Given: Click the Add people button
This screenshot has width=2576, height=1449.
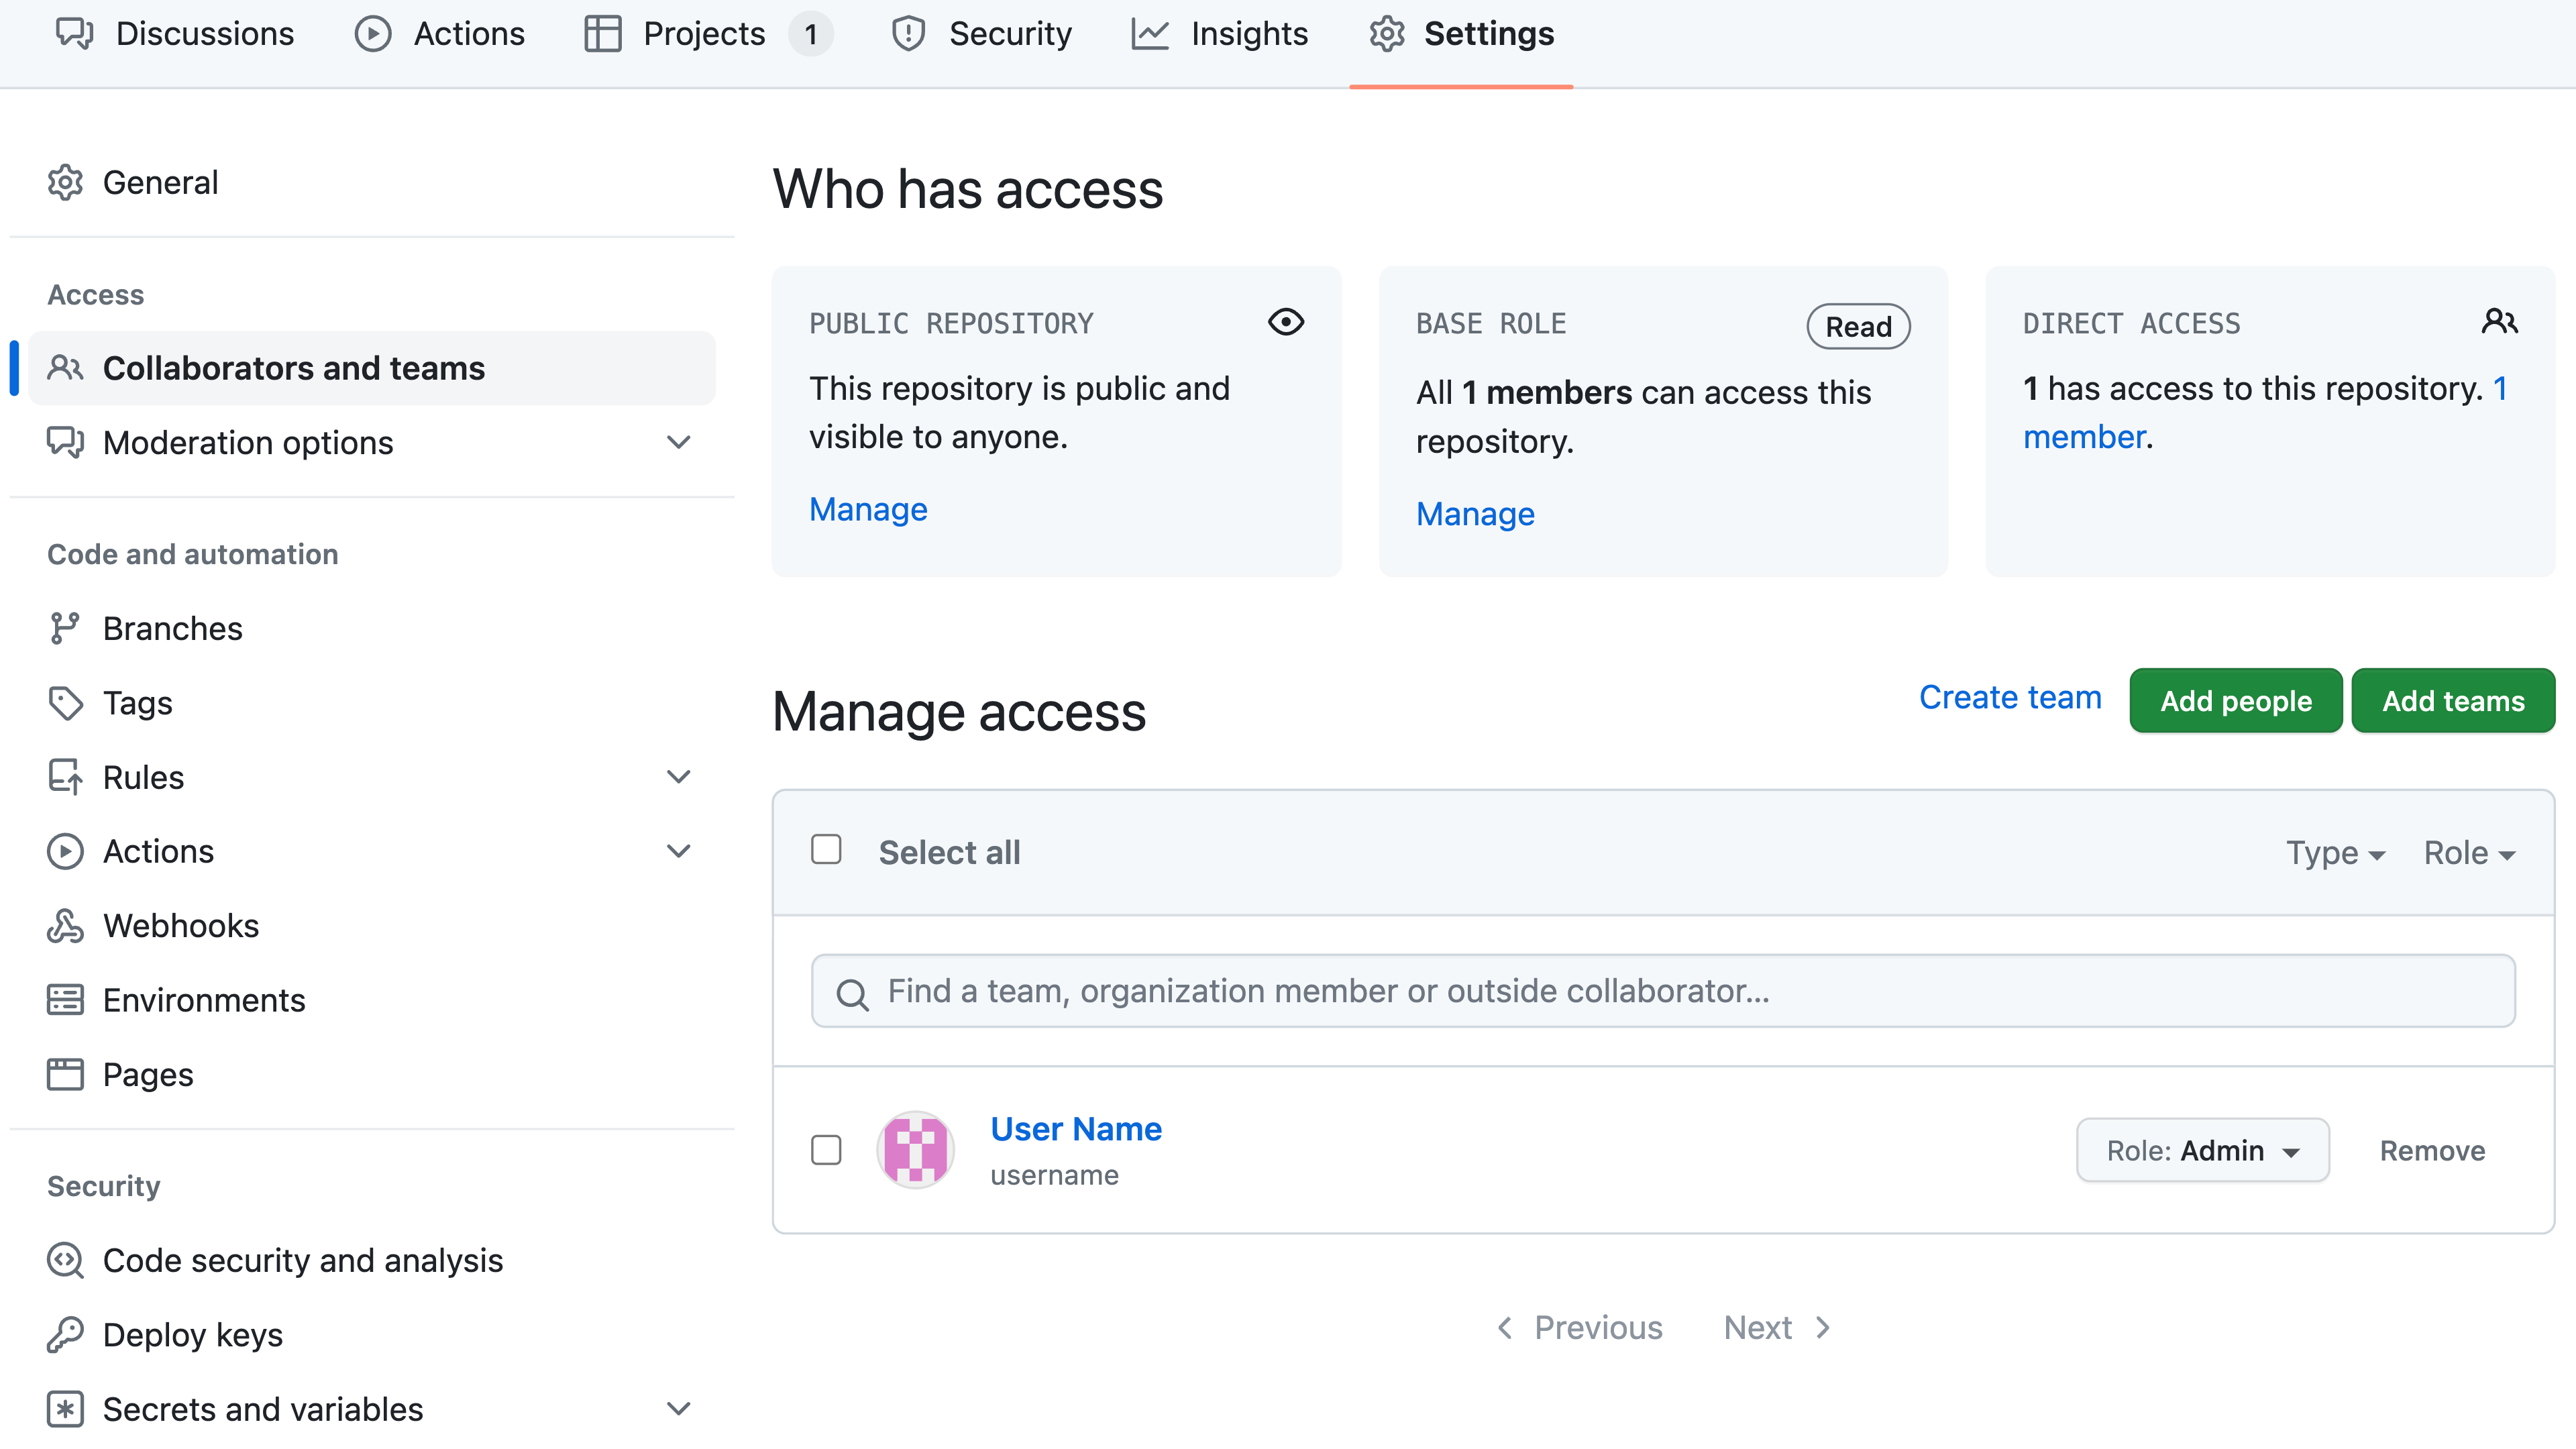Looking at the screenshot, I should [2236, 700].
